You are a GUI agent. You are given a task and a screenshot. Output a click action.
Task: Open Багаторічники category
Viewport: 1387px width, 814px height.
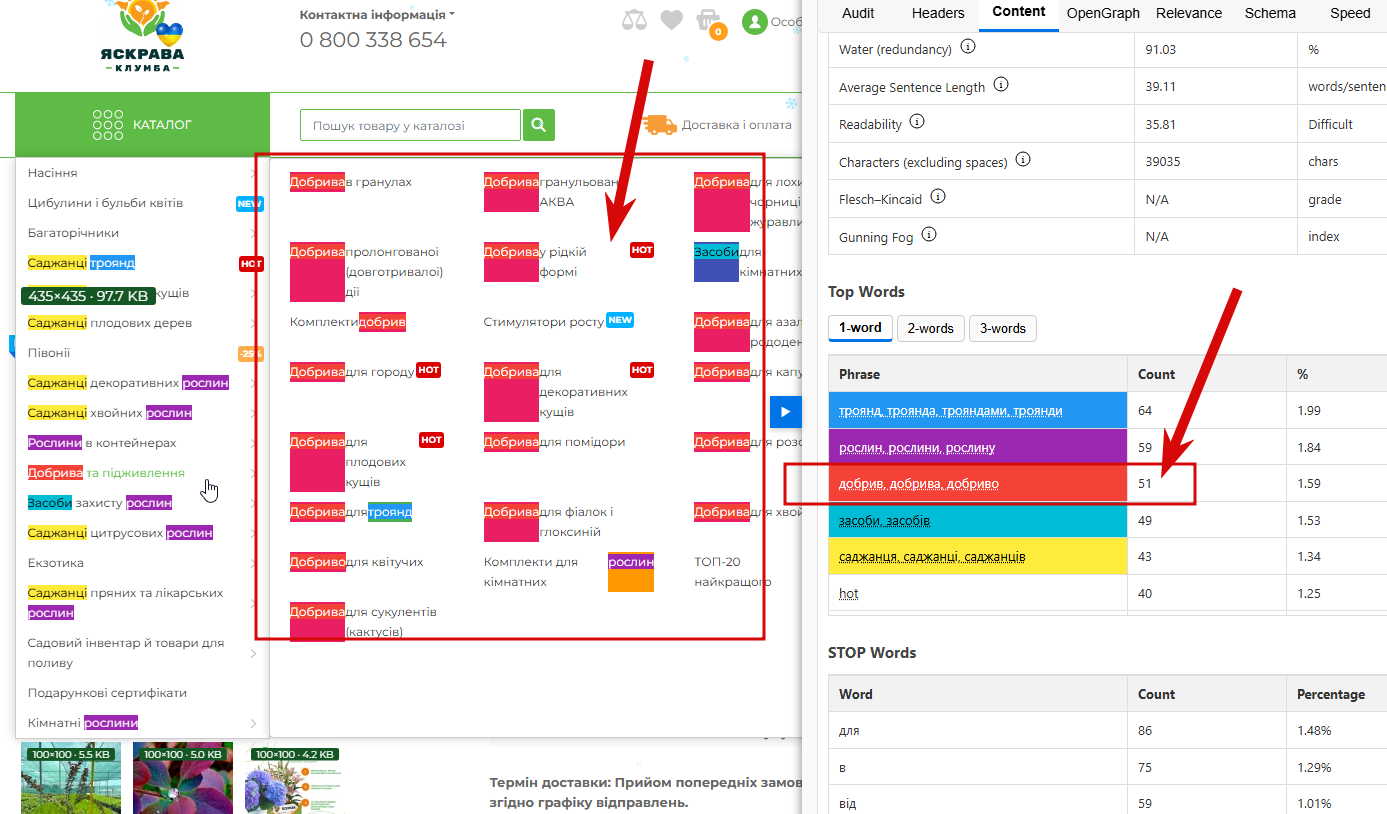[73, 233]
